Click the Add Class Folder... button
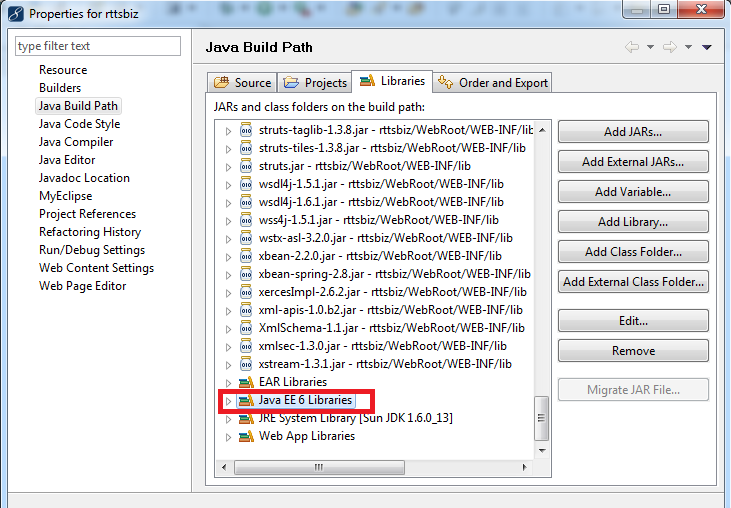Image resolution: width=731 pixels, height=508 pixels. click(633, 252)
